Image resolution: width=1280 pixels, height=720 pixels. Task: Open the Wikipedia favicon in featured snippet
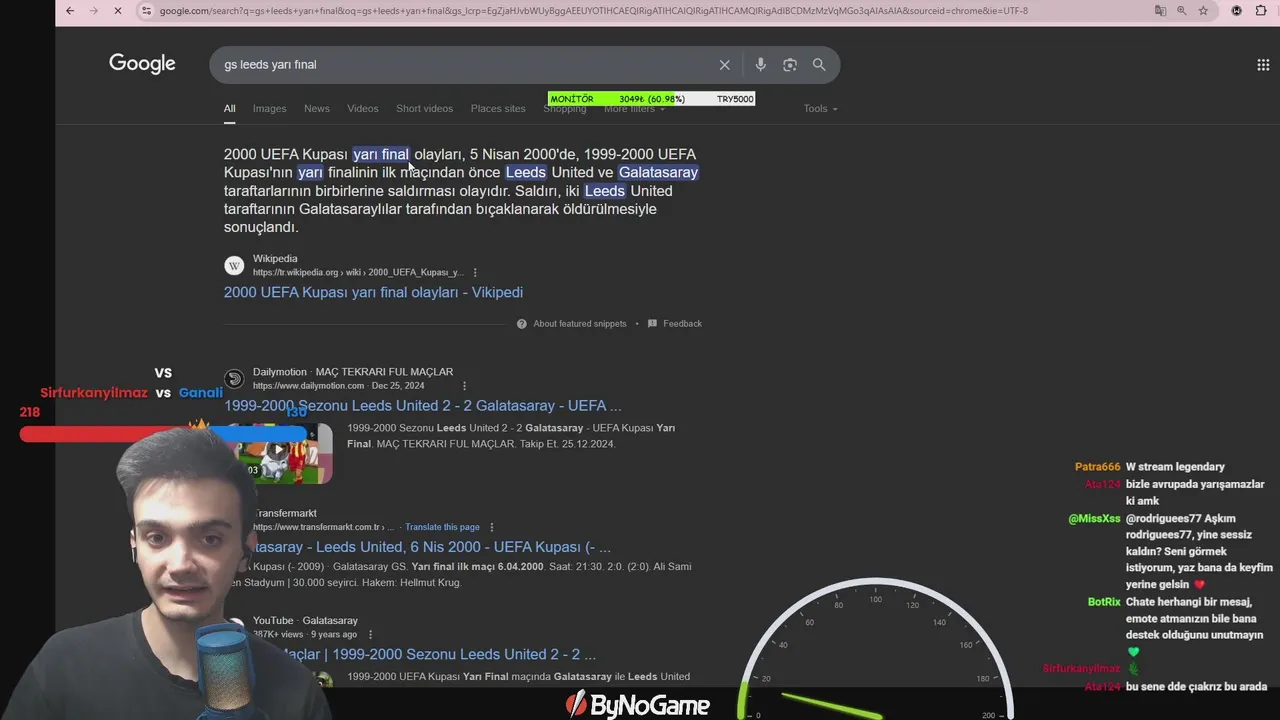point(234,265)
